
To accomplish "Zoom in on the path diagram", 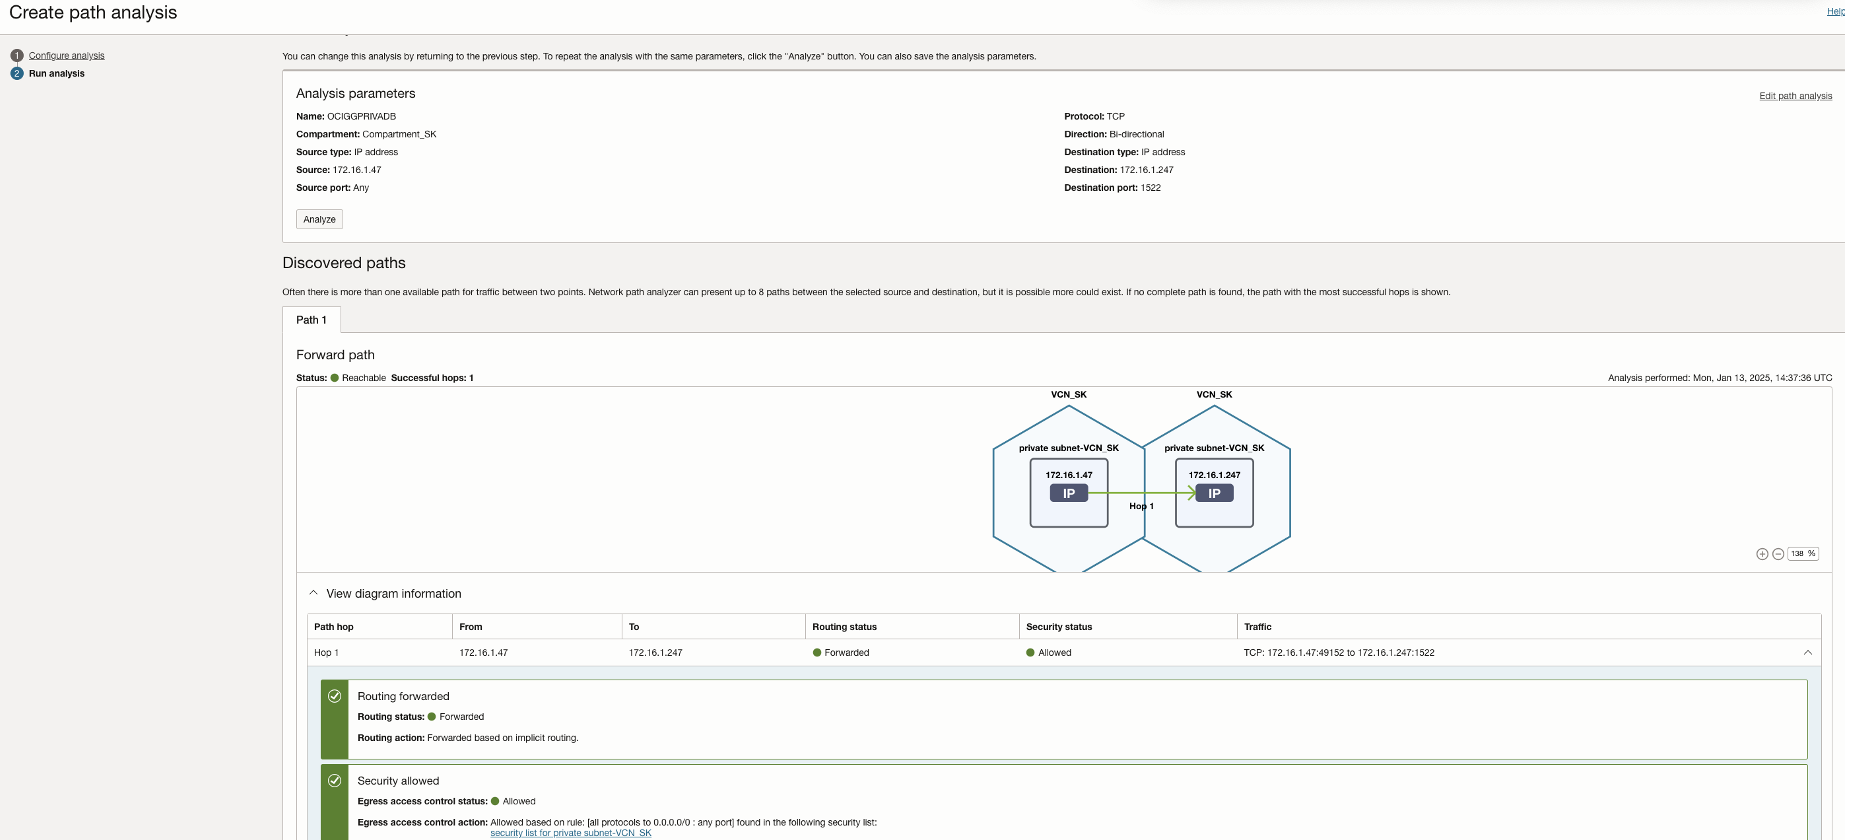I will coord(1762,554).
